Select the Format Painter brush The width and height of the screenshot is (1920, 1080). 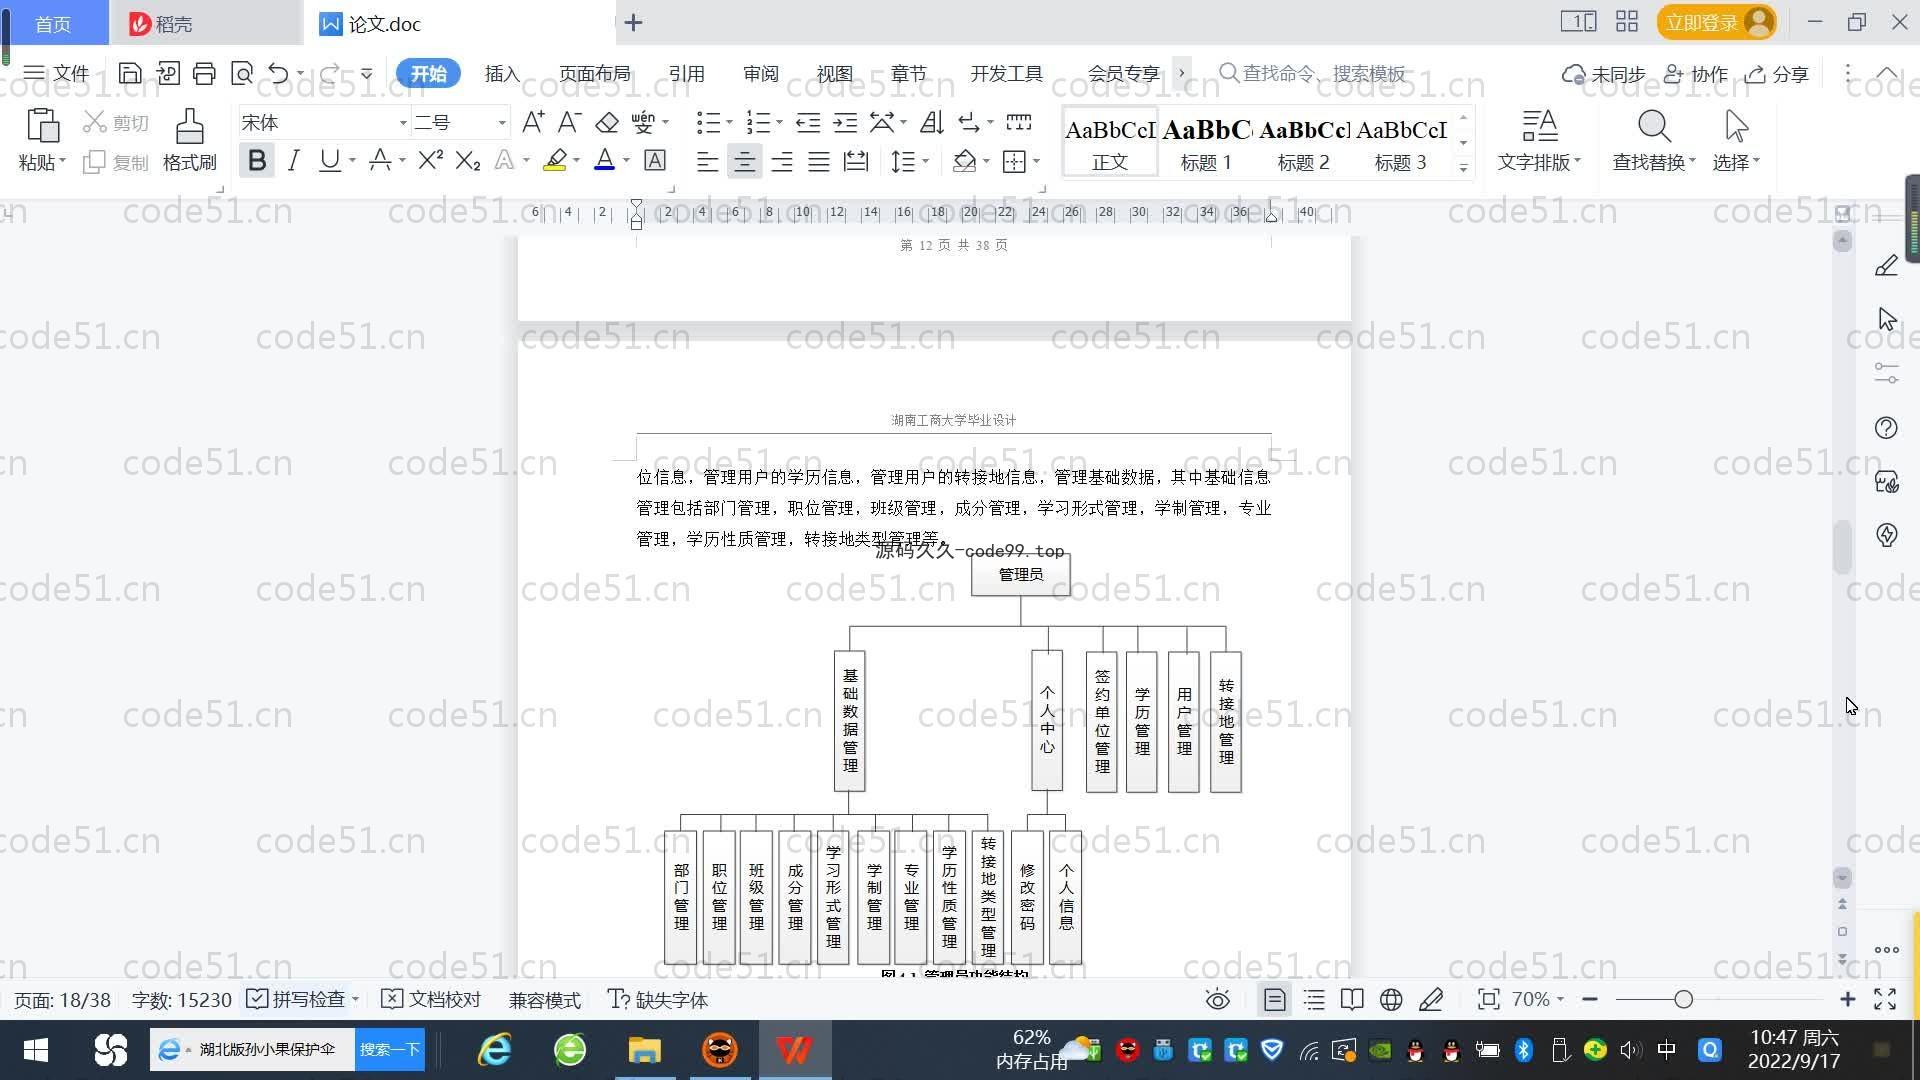[190, 140]
